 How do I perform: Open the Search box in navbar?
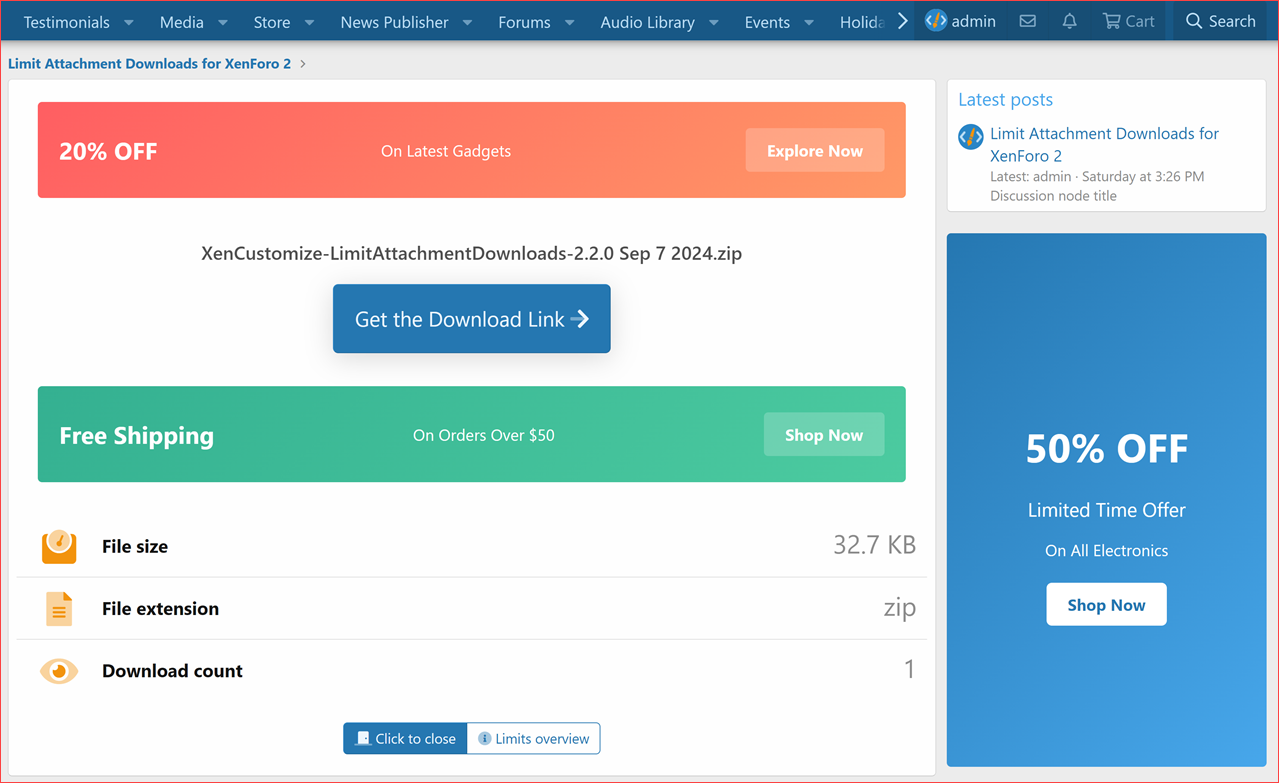1220,21
